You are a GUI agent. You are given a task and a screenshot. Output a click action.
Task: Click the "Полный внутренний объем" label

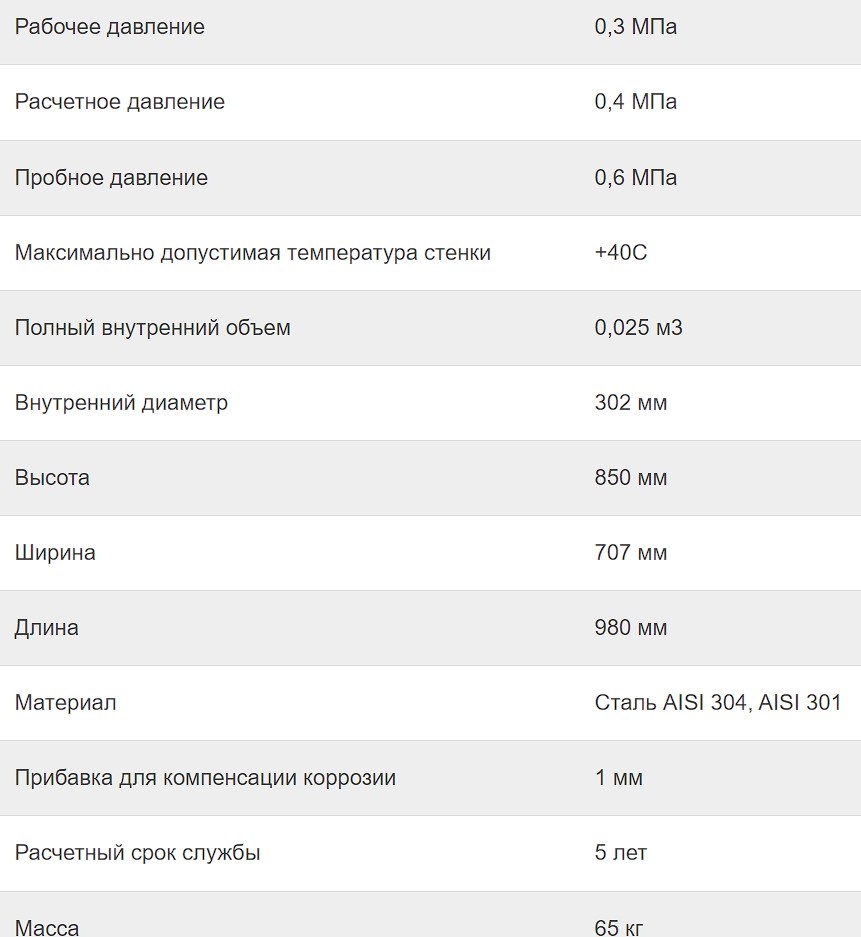point(153,328)
